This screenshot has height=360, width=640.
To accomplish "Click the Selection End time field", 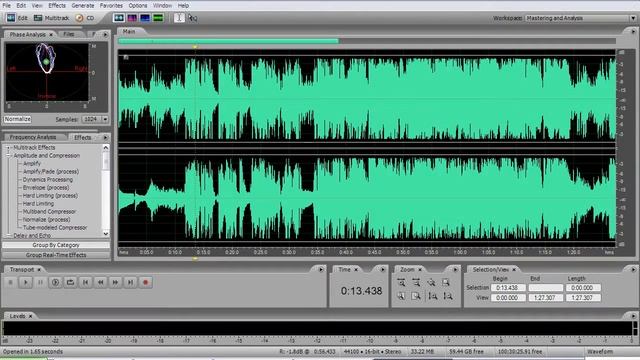I will [545, 288].
